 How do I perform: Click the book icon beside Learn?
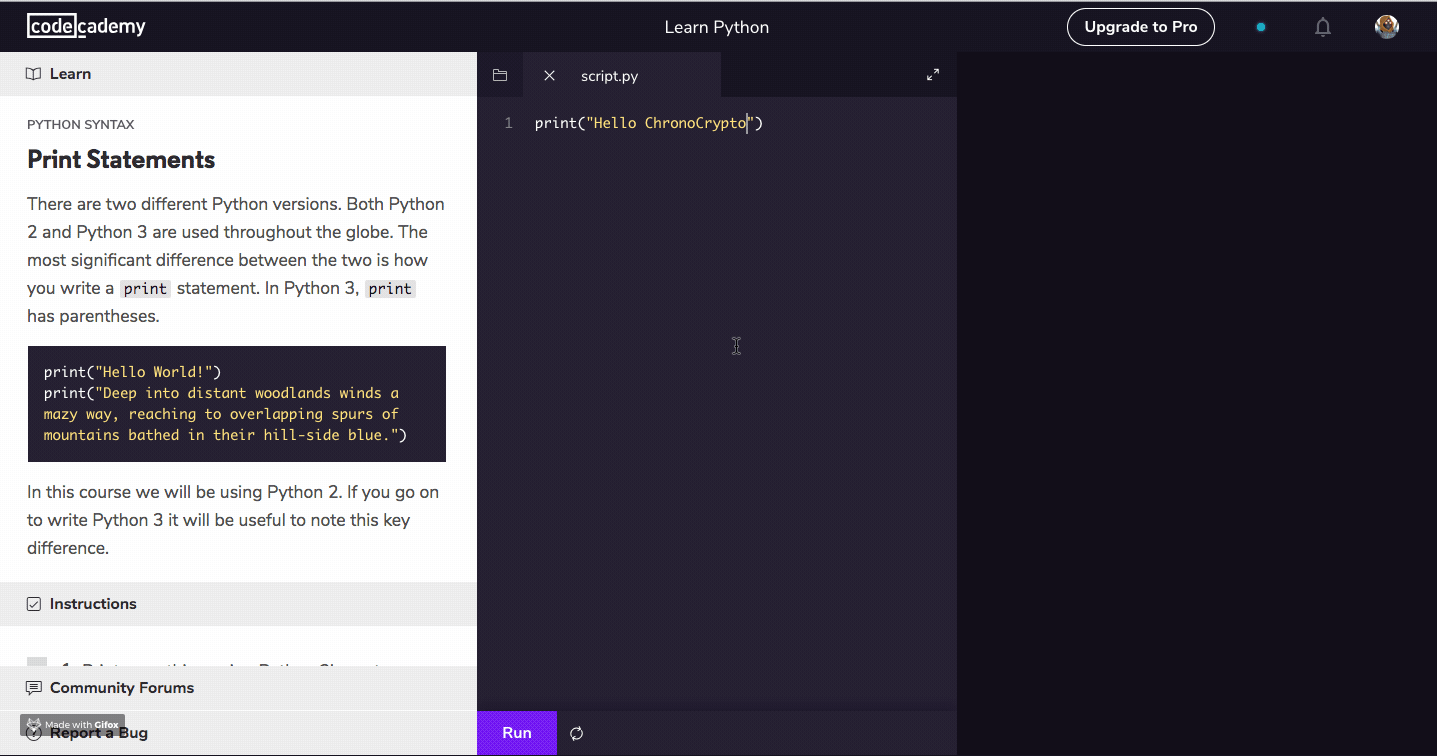coord(34,74)
